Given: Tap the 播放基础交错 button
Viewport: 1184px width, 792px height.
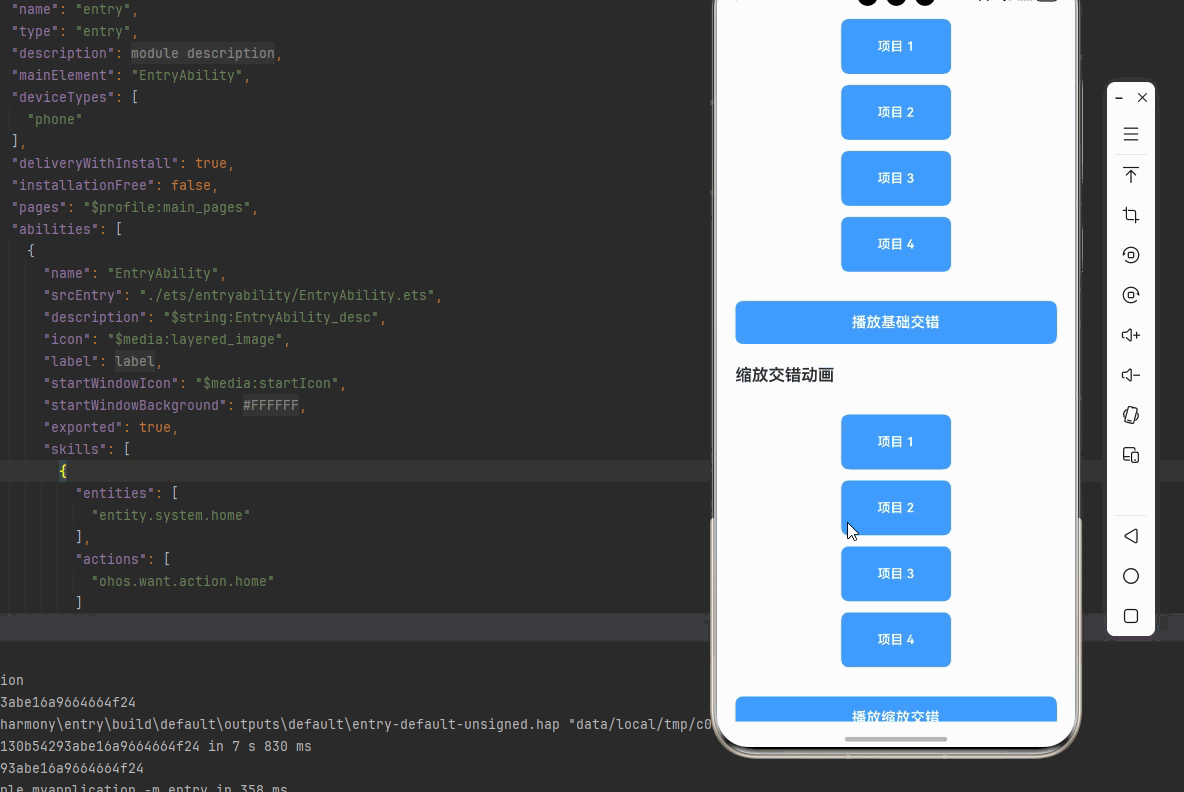Looking at the screenshot, I should click(896, 322).
